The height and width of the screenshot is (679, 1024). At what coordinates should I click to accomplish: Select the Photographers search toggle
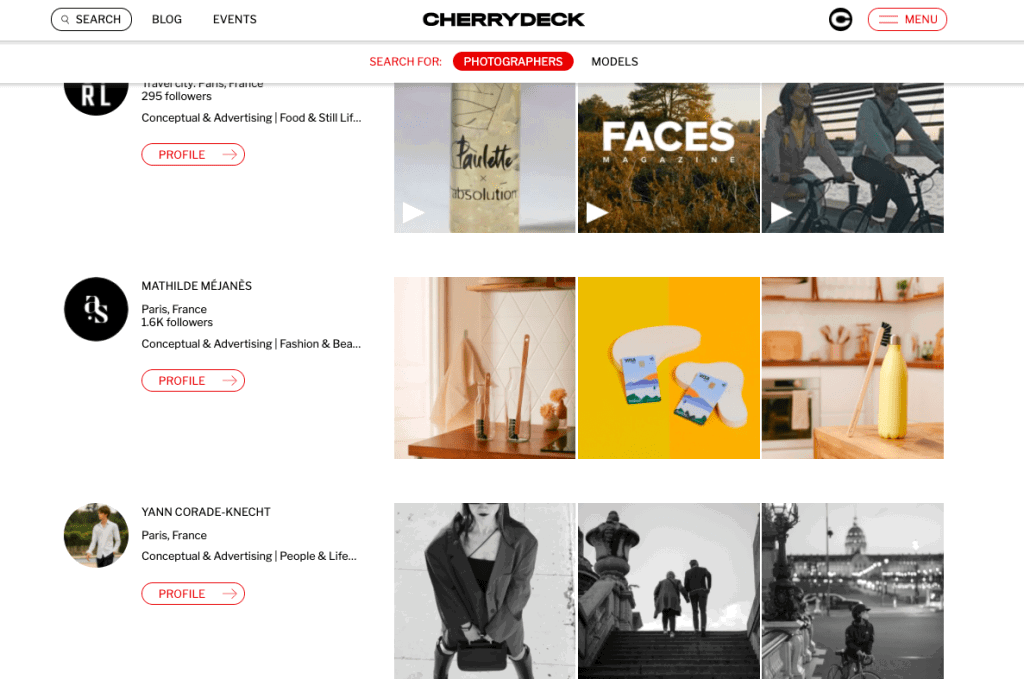[x=513, y=61]
